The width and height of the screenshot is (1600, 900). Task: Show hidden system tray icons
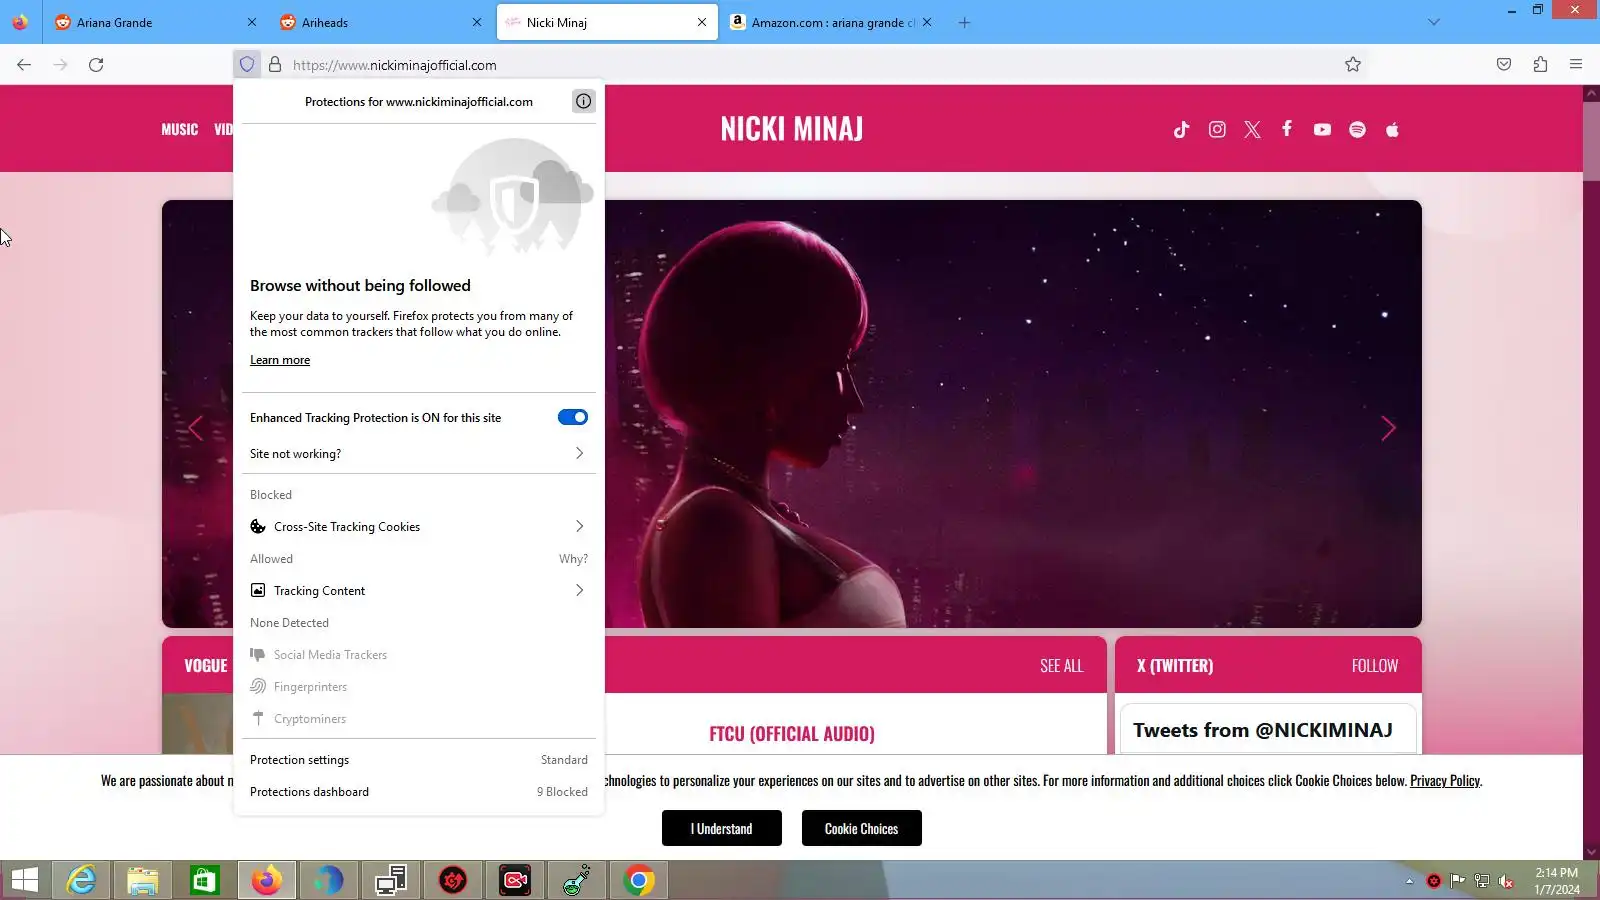click(1409, 881)
